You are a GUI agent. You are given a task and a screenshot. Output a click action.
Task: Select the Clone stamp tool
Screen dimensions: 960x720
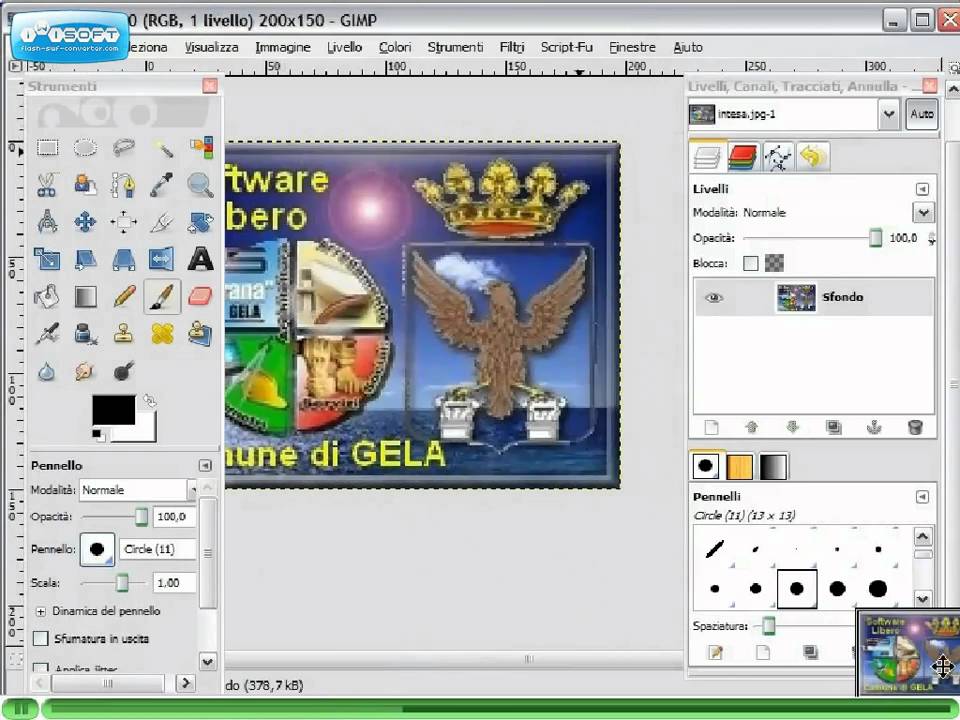coord(124,334)
